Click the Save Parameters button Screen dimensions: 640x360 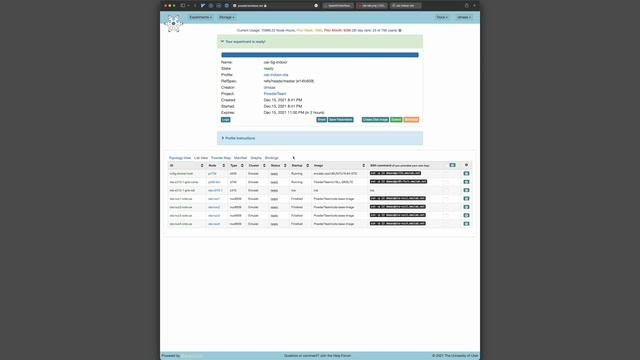340,120
